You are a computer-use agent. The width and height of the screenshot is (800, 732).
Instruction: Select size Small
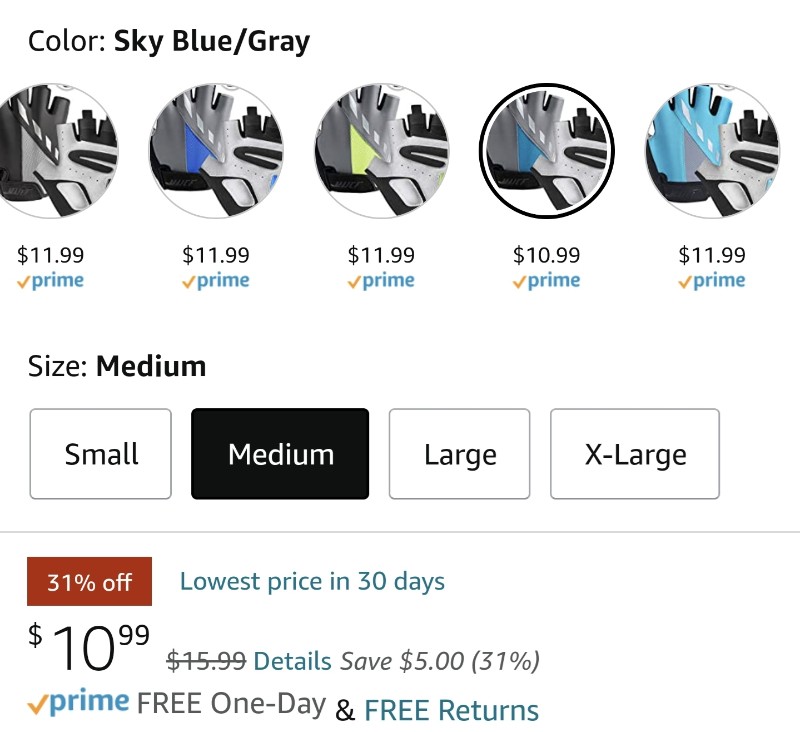click(101, 453)
